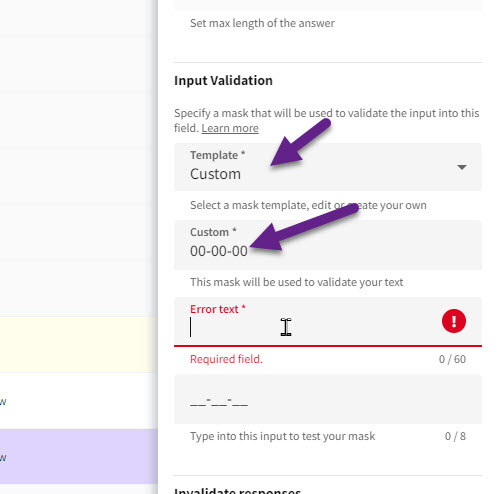Click 'Set max length of the answer' hint
This screenshot has height=494, width=498.
click(262, 23)
